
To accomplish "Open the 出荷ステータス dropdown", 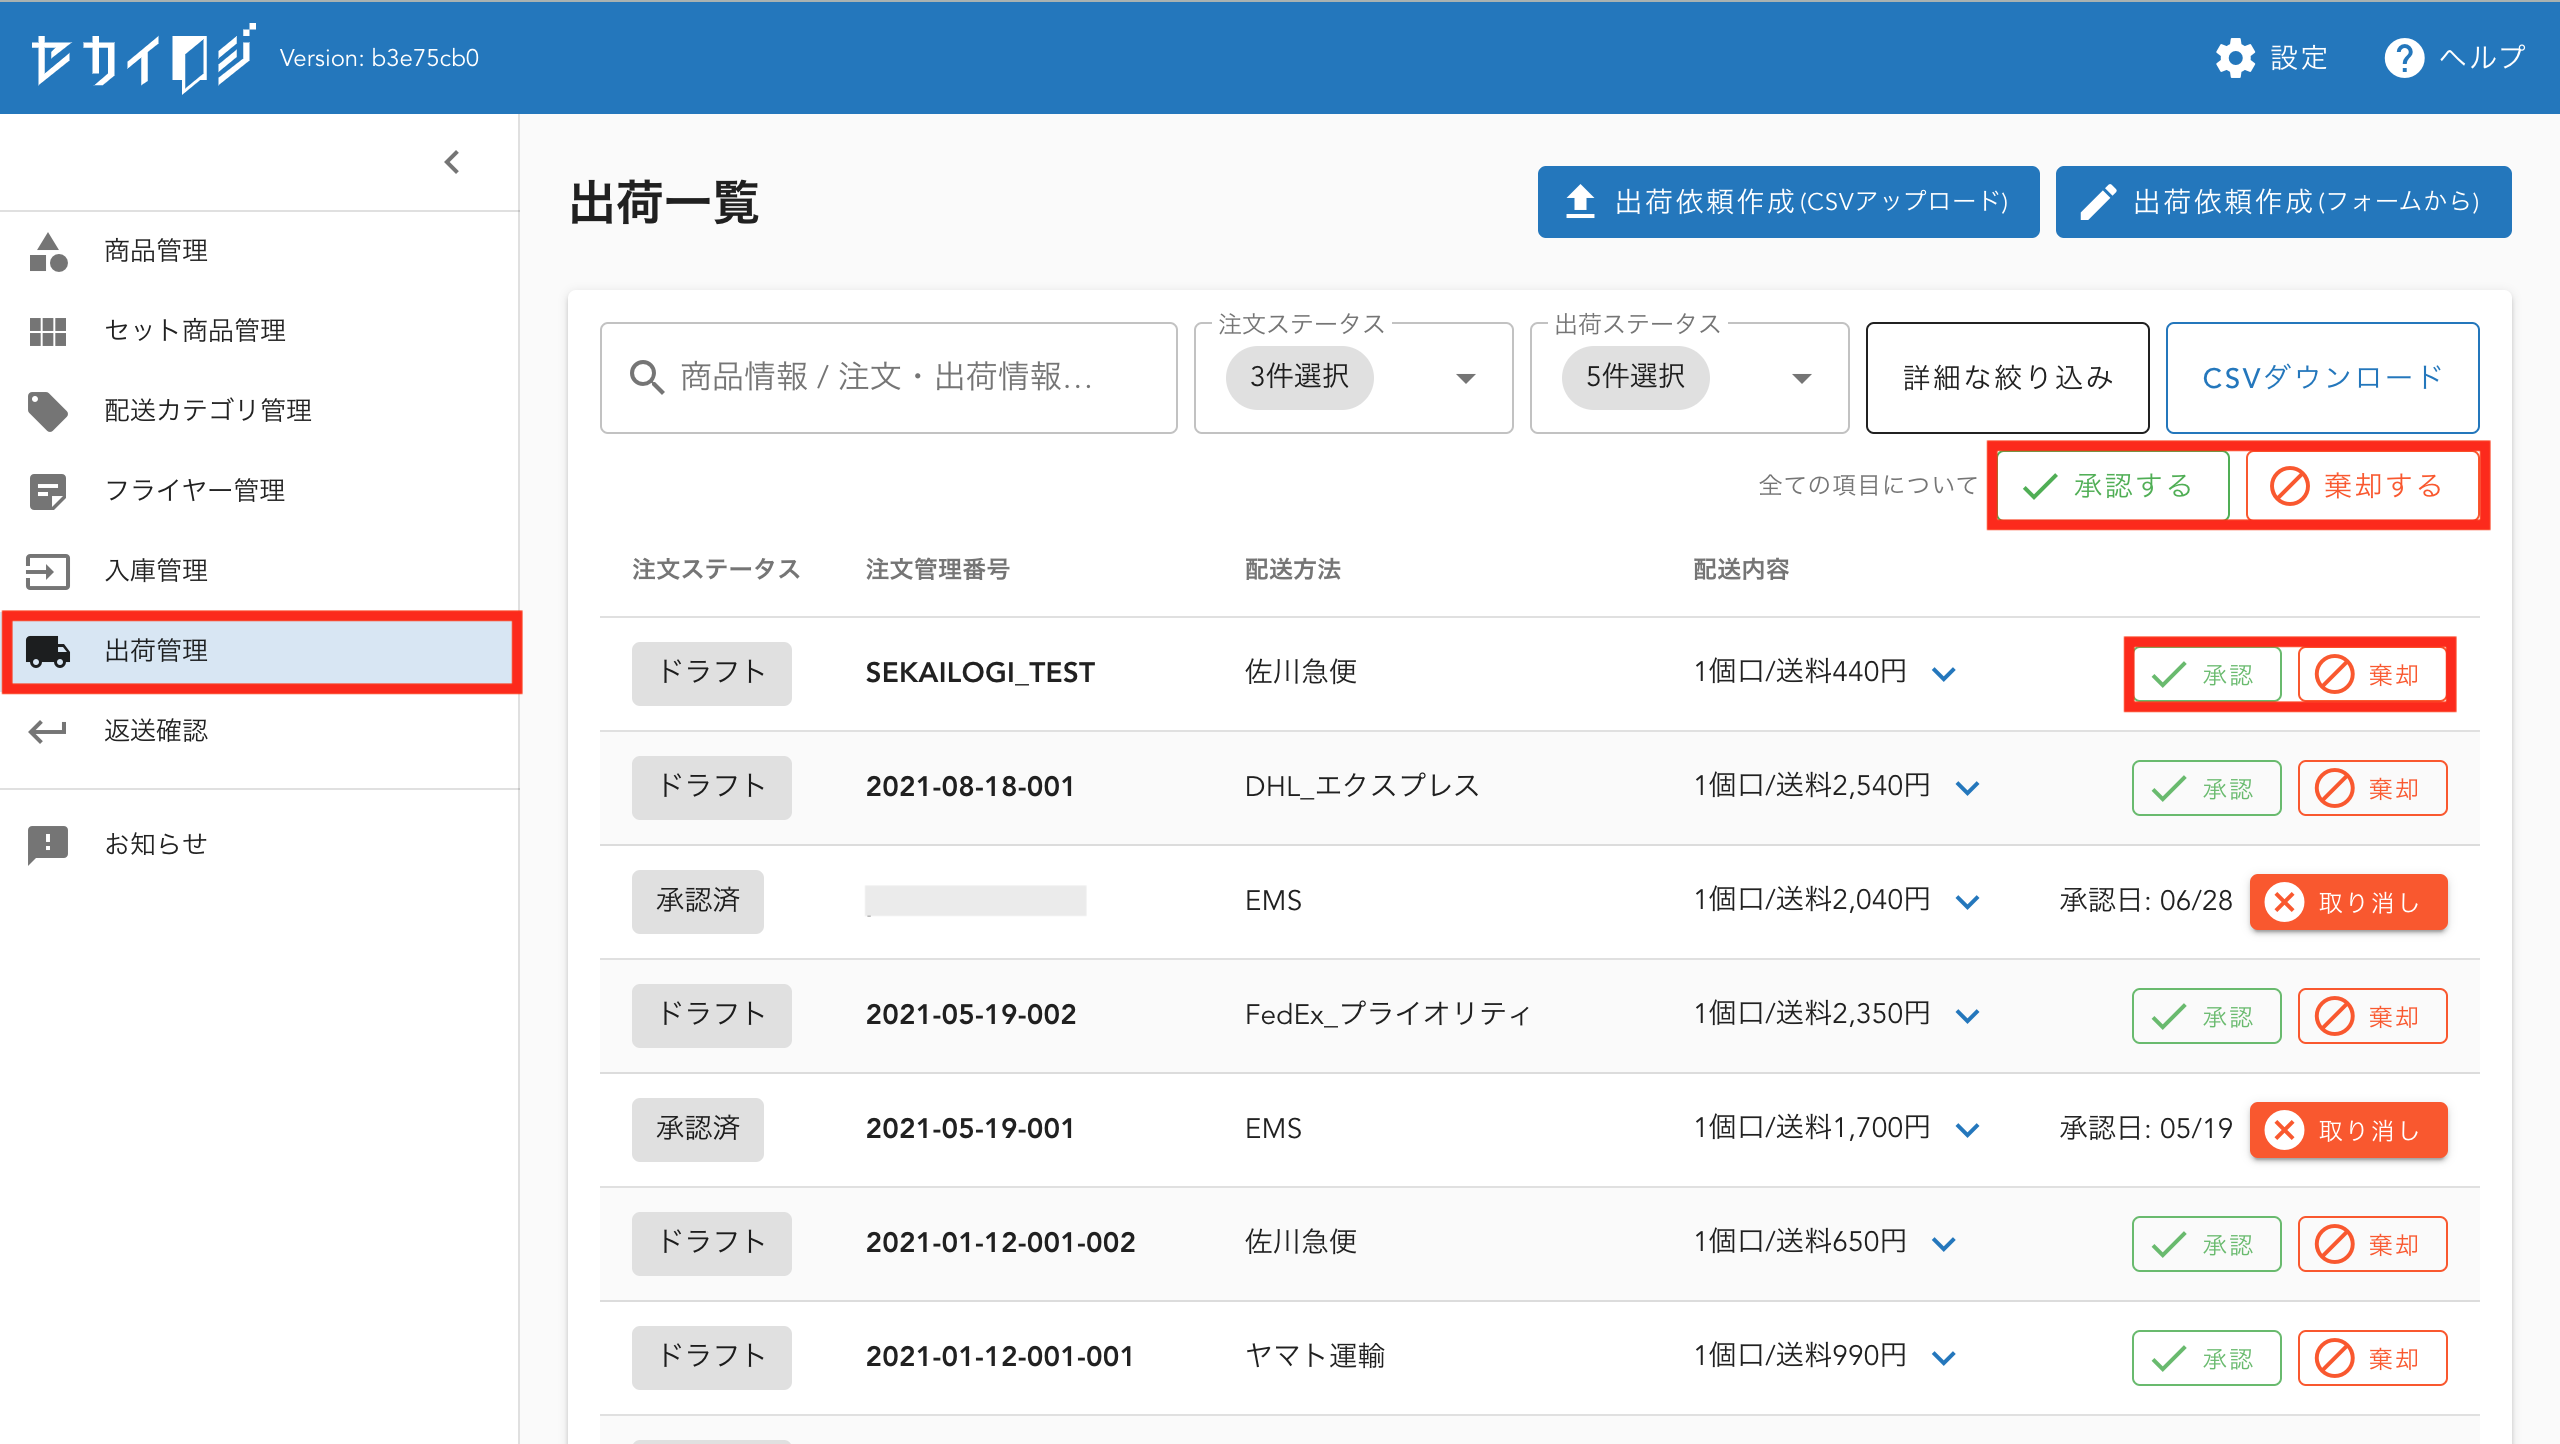I will (x=1801, y=378).
